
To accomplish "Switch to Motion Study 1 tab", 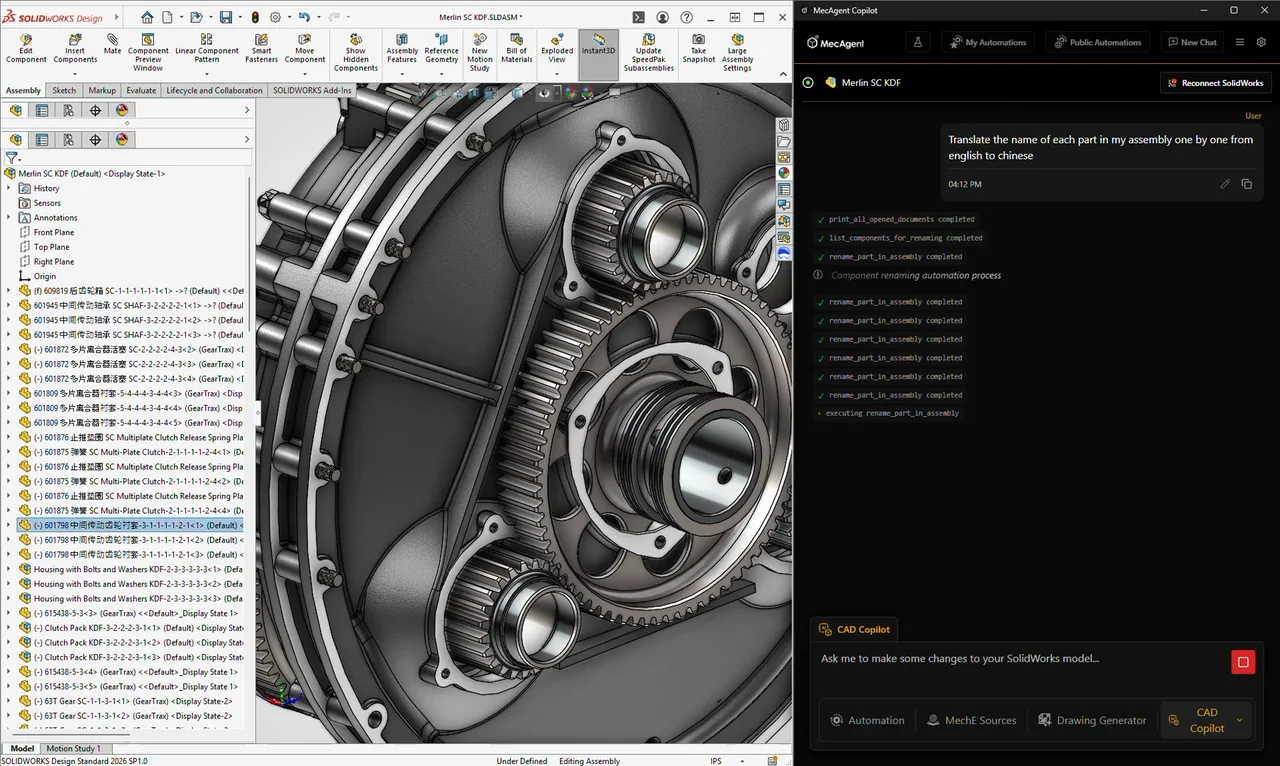I will 74,748.
